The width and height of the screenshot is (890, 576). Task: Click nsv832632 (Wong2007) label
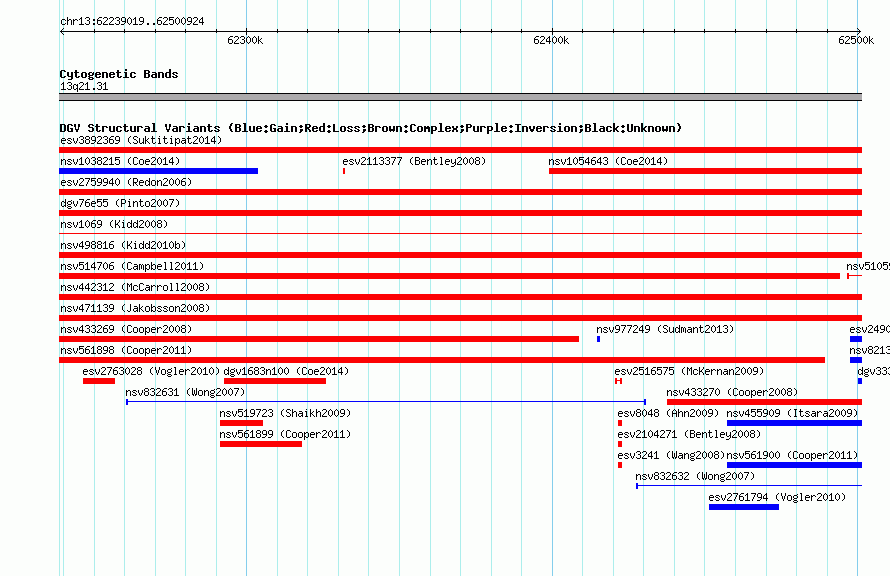click(x=695, y=476)
